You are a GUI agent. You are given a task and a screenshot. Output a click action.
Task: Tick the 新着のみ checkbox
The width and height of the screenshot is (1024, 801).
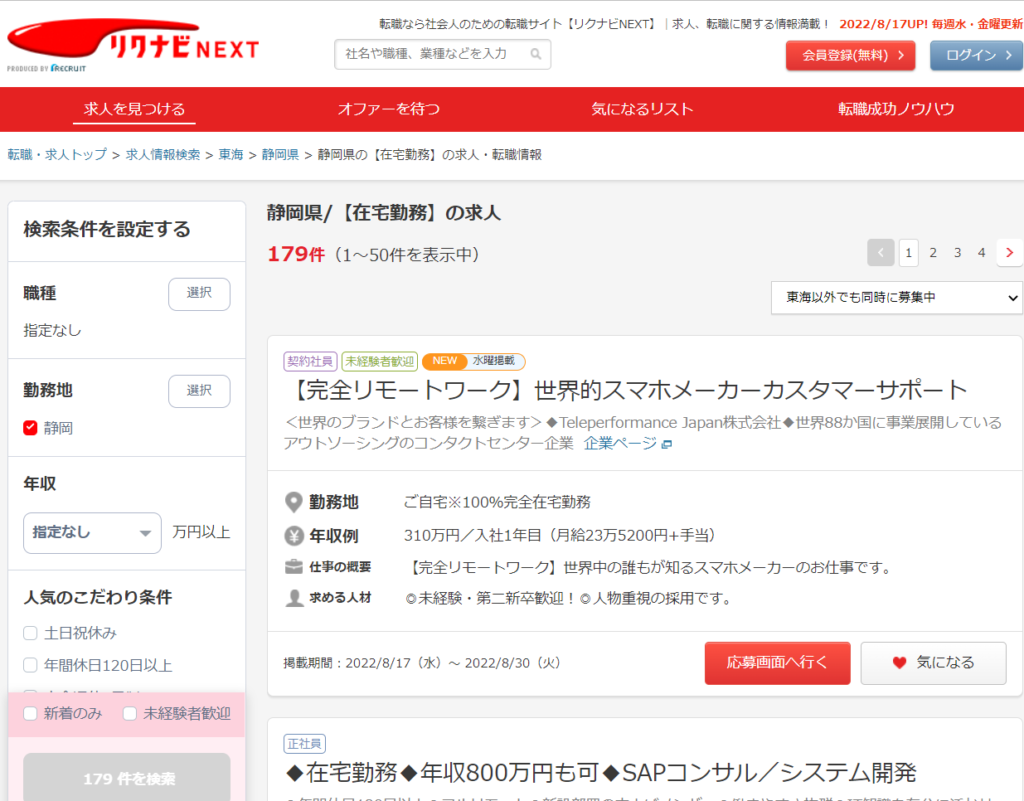pyautogui.click(x=30, y=714)
